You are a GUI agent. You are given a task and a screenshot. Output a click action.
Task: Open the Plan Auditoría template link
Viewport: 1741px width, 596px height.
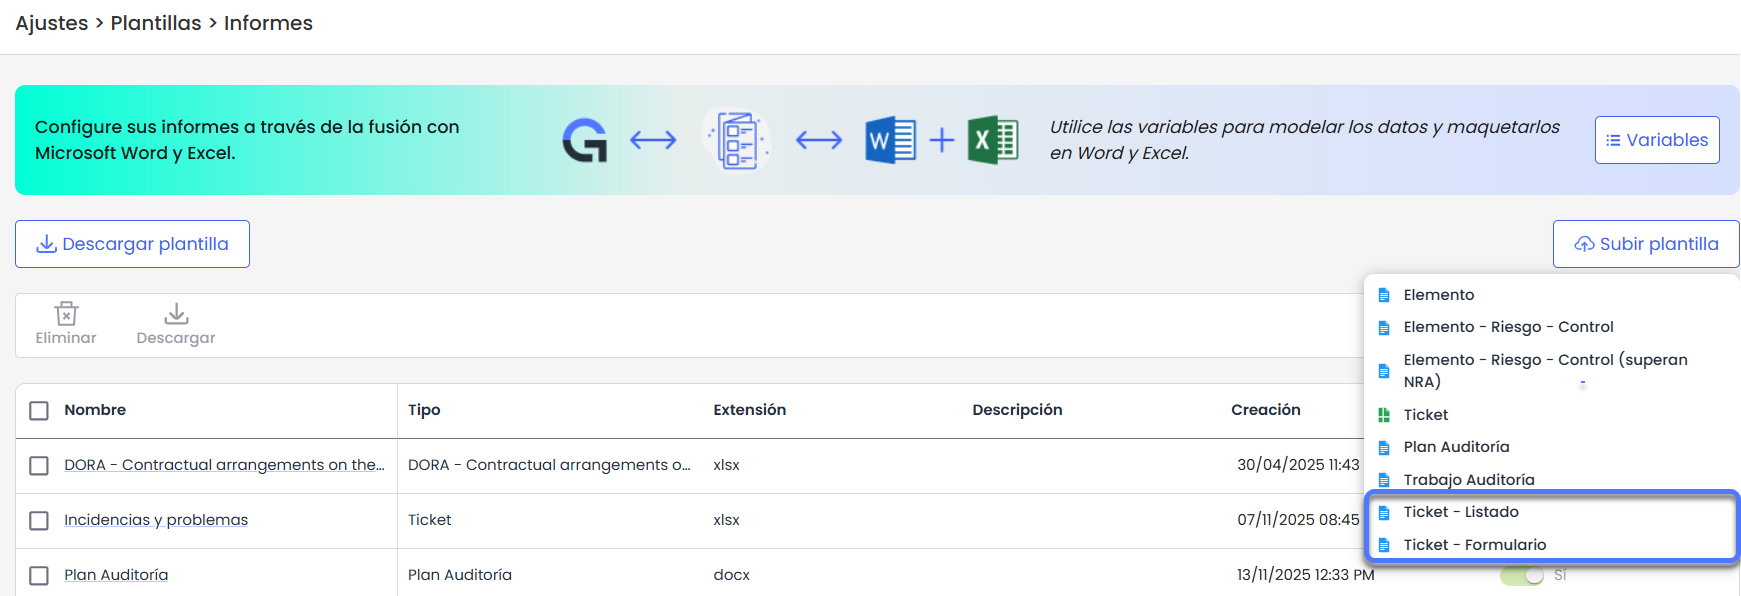pyautogui.click(x=116, y=575)
